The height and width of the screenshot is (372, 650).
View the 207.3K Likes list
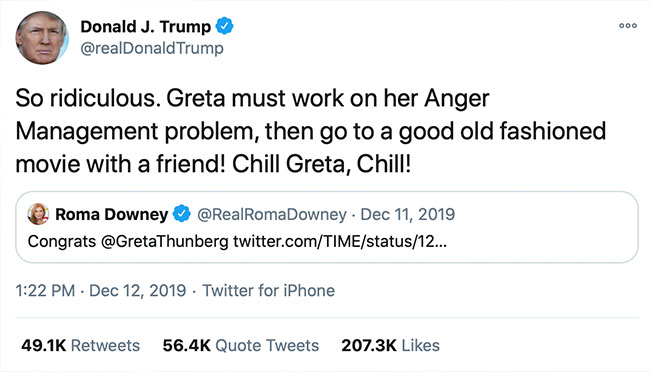point(390,345)
